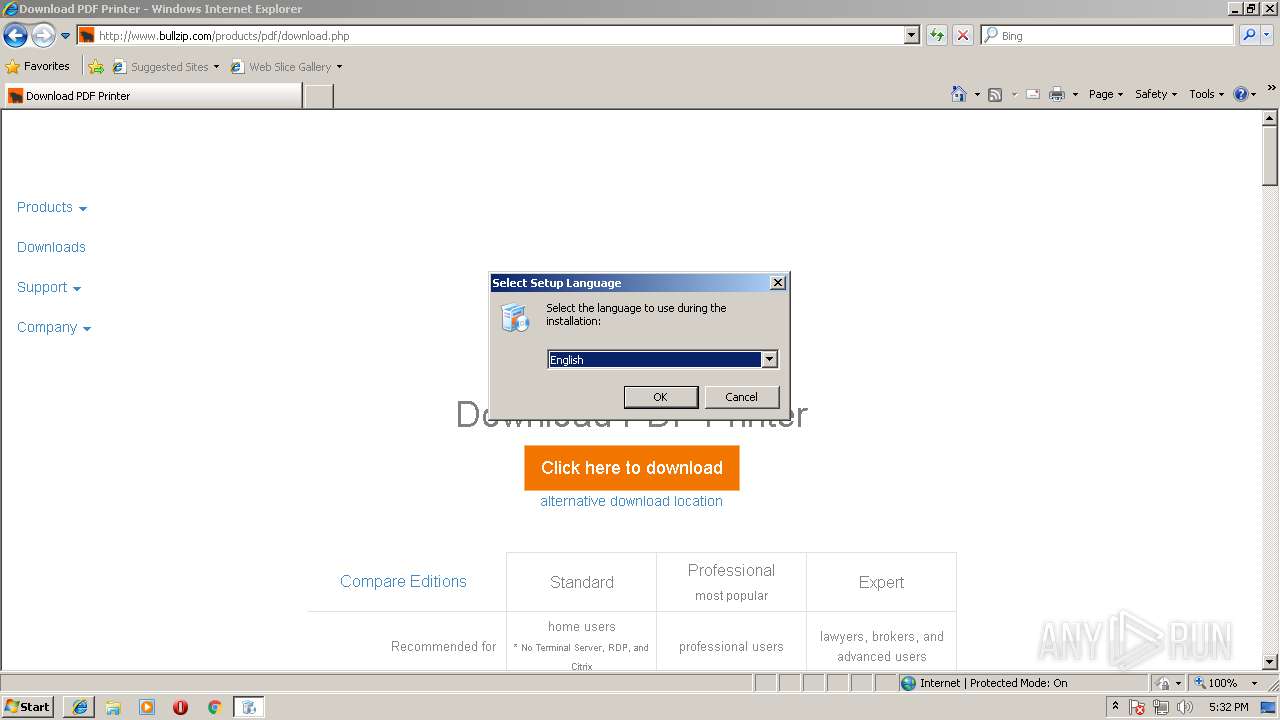1280x720 pixels.
Task: Open the Downloads page link
Action: click(x=51, y=247)
